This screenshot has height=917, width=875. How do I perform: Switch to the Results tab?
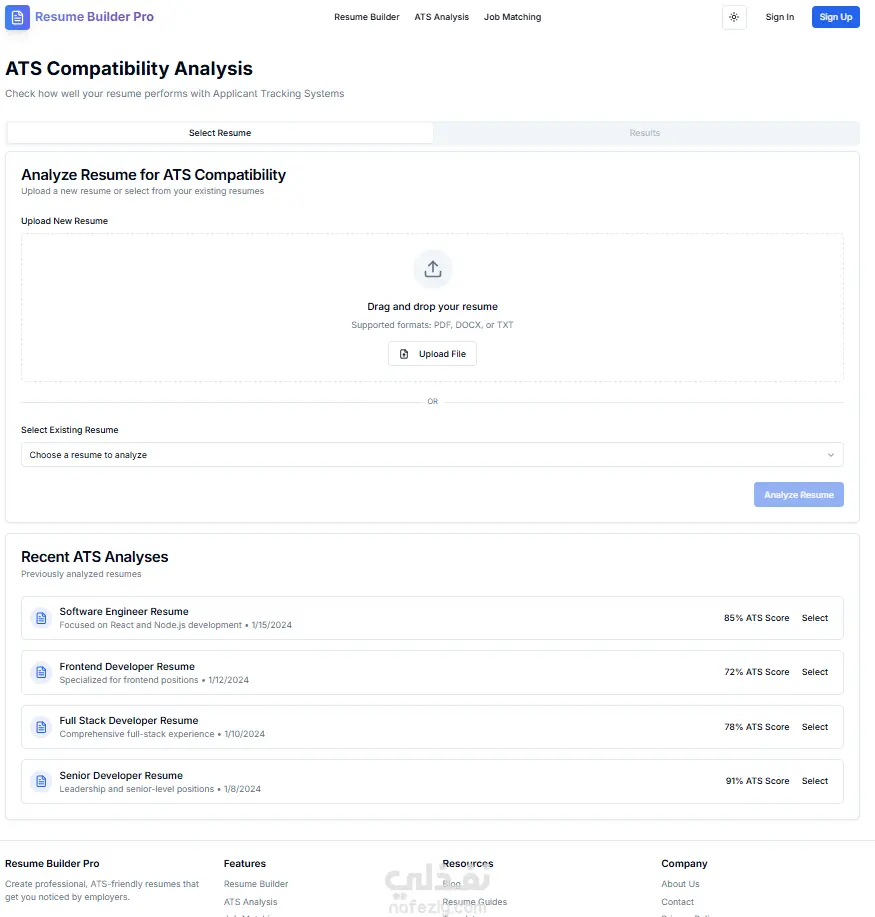[645, 133]
